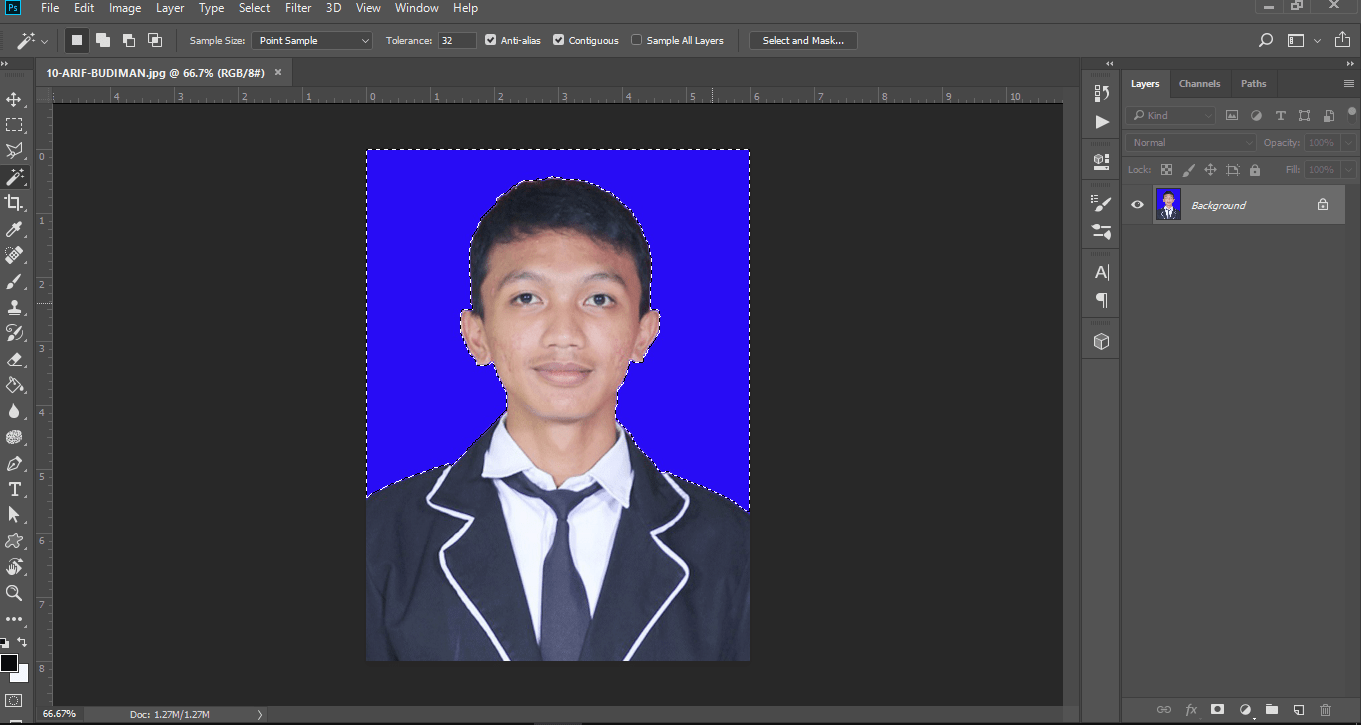
Task: Select the Zoom tool
Action: click(x=14, y=593)
